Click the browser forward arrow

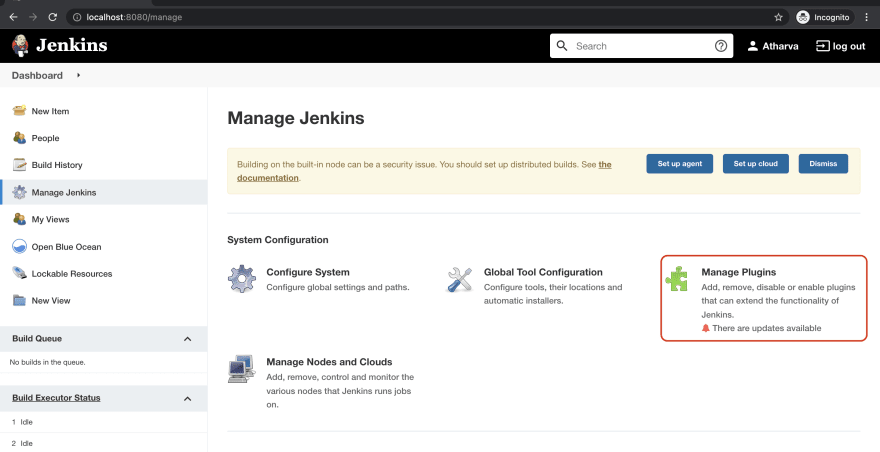coord(33,17)
